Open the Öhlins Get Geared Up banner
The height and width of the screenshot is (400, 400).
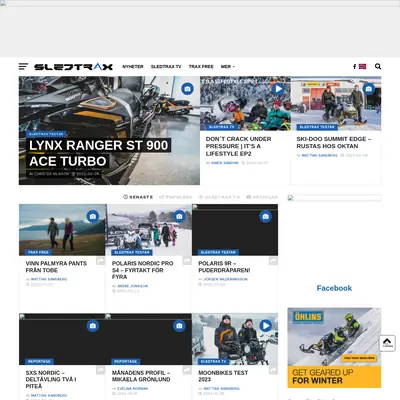click(x=334, y=348)
